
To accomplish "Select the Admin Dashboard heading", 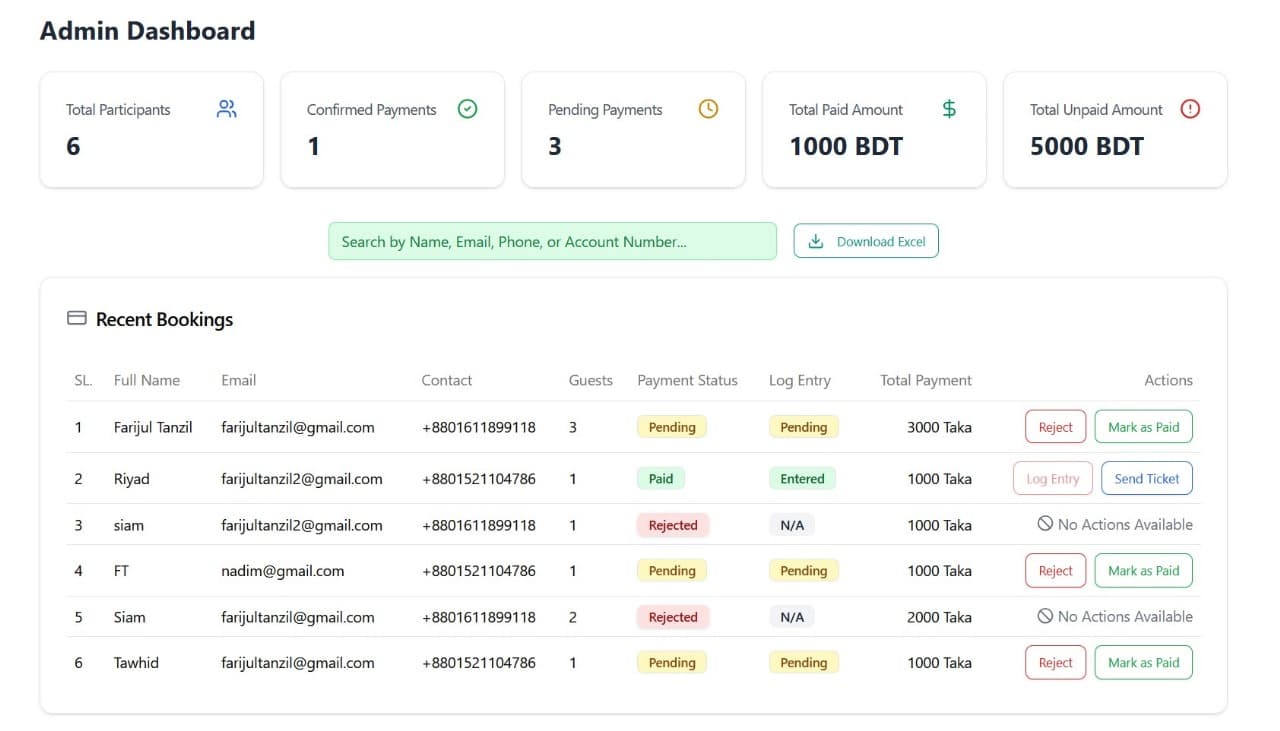I will [146, 30].
